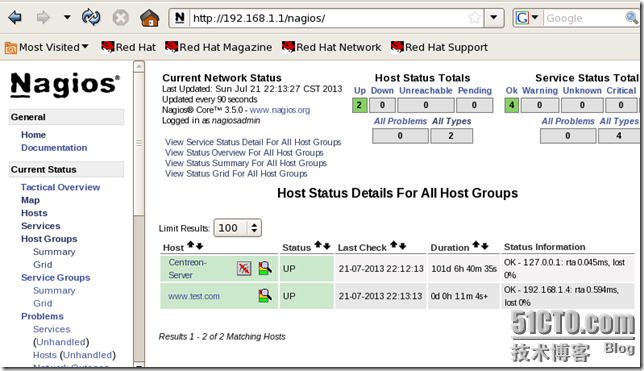Click the Unknown service status header
This screenshot has height=371, width=644.
(x=582, y=90)
